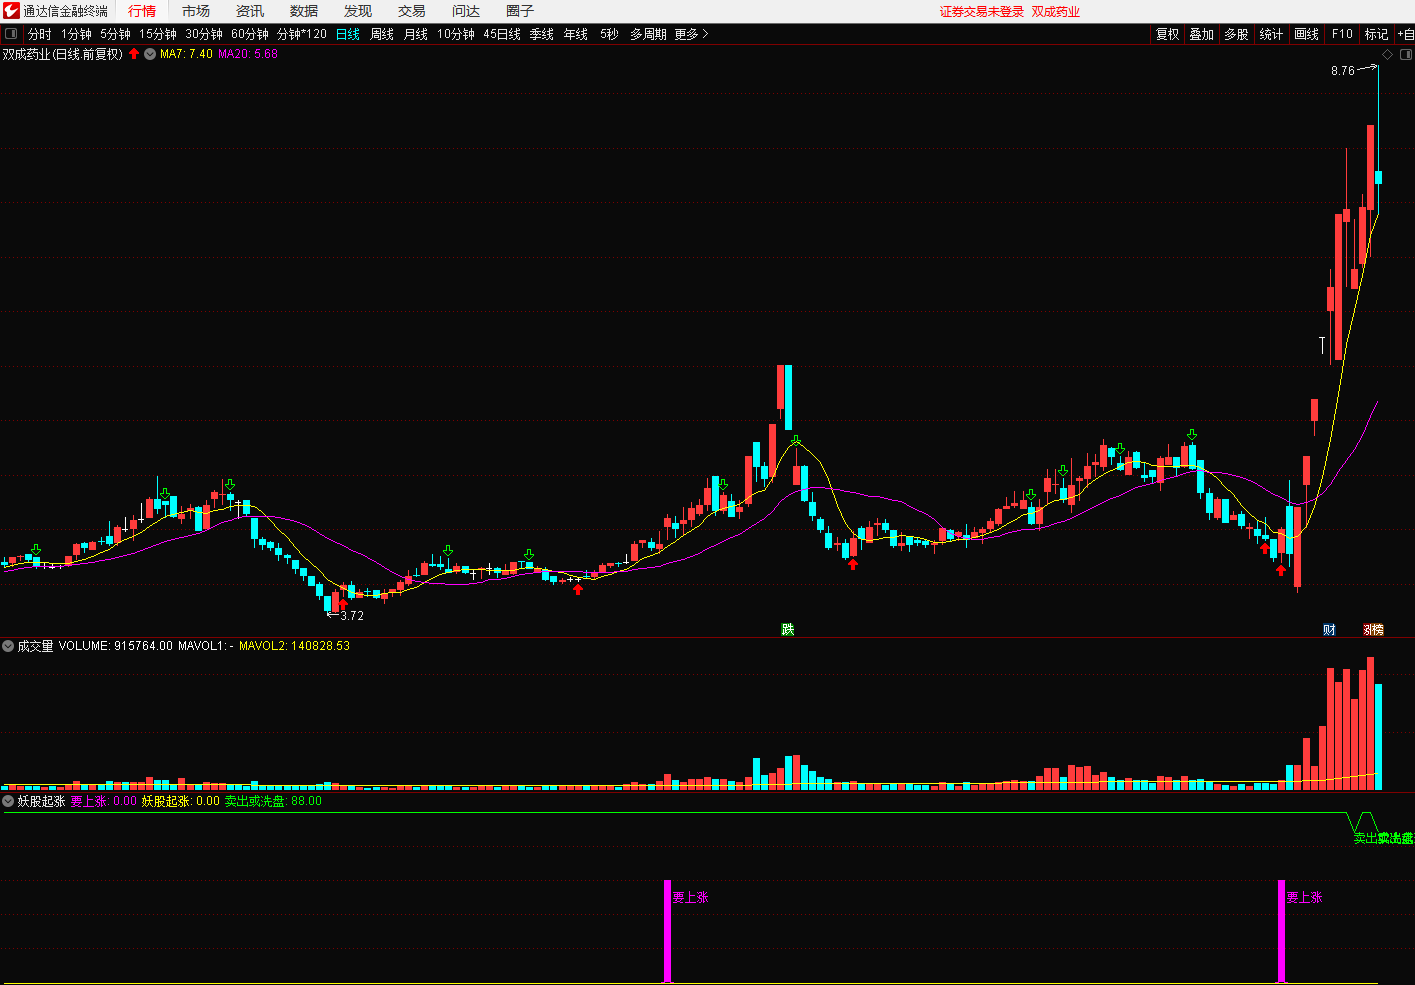This screenshot has width=1415, height=985.
Task: Open the 行情 tab
Action: coord(142,11)
